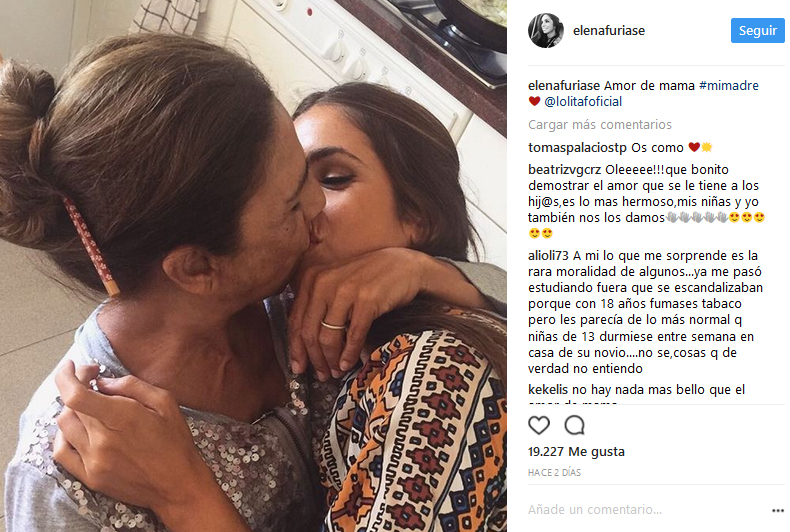Visit the @lolitaoficial mention
The height and width of the screenshot is (532, 790).
(583, 102)
